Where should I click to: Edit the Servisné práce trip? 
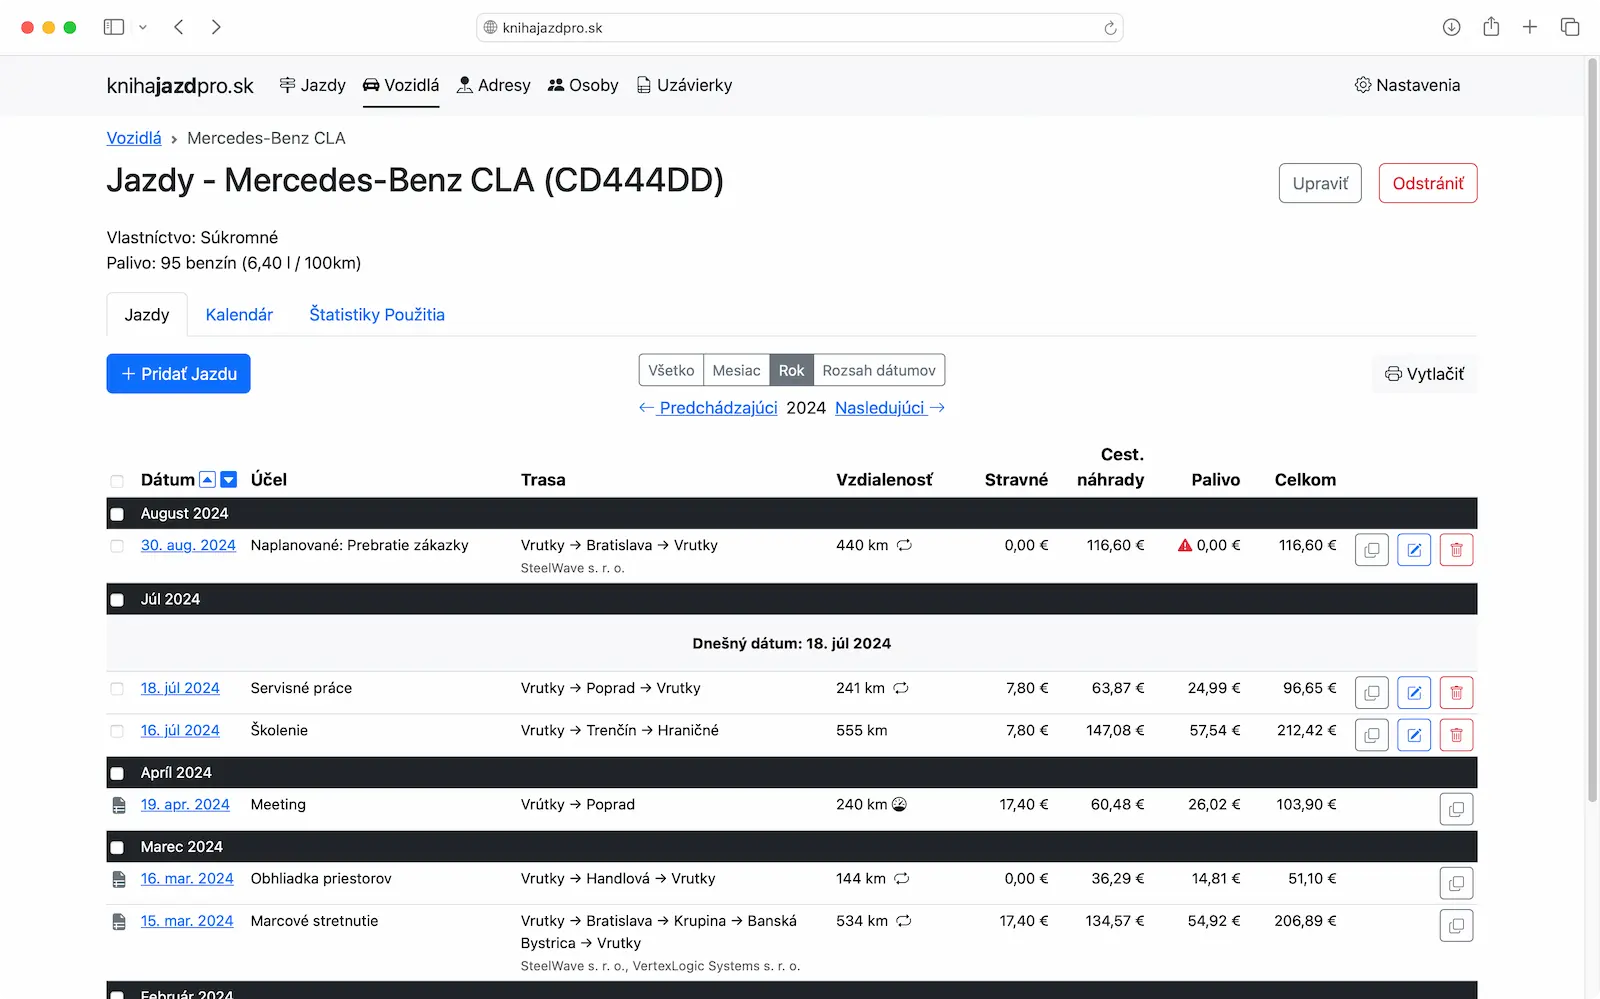(x=1414, y=693)
